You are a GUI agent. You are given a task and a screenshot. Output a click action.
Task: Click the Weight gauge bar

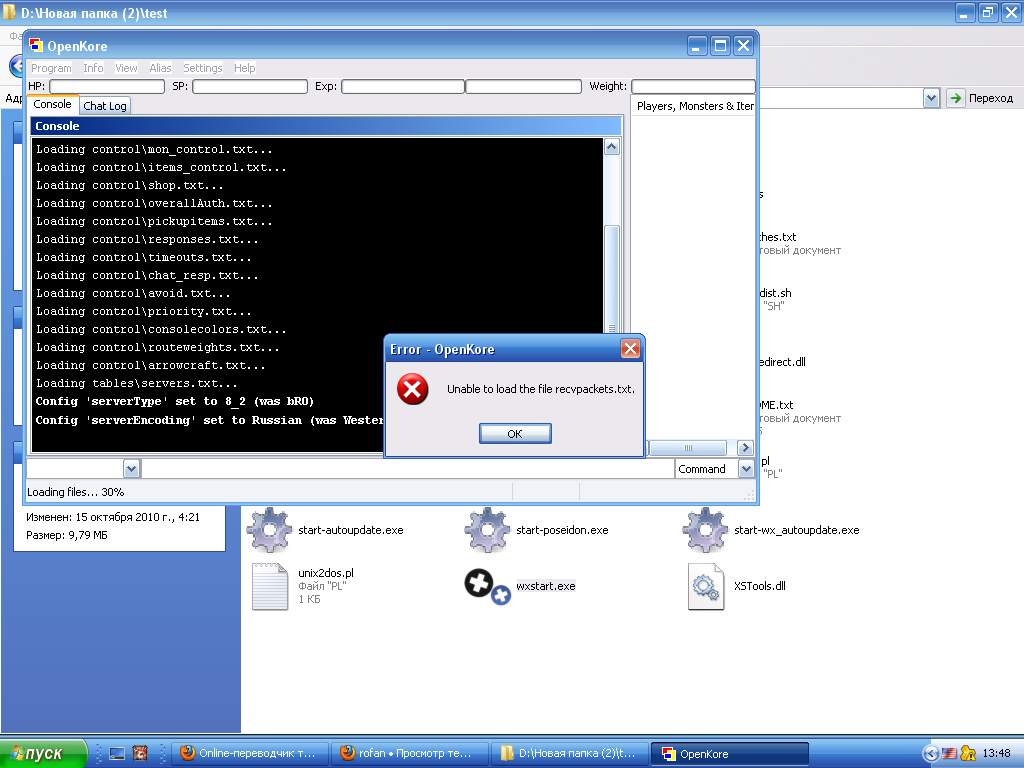click(x=693, y=86)
